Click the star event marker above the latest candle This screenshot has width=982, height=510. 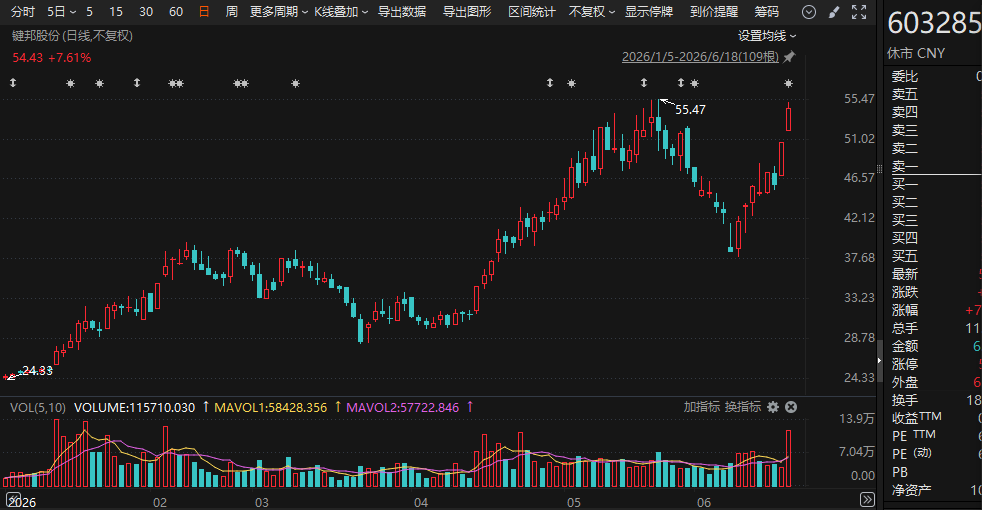(x=788, y=83)
